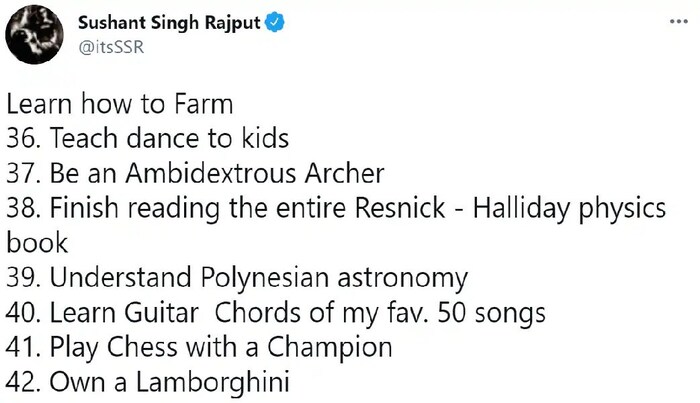700x403 pixels.
Task: Click the line starting "38. Finish reading"
Action: pyautogui.click(x=336, y=208)
